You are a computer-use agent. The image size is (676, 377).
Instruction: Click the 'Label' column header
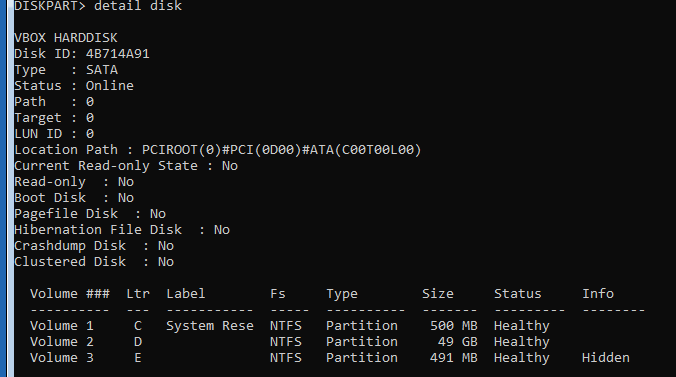(186, 294)
